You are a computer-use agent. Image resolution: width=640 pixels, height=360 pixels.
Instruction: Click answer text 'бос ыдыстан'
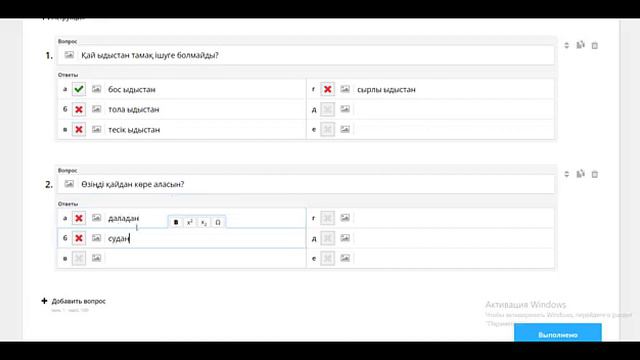(131, 89)
